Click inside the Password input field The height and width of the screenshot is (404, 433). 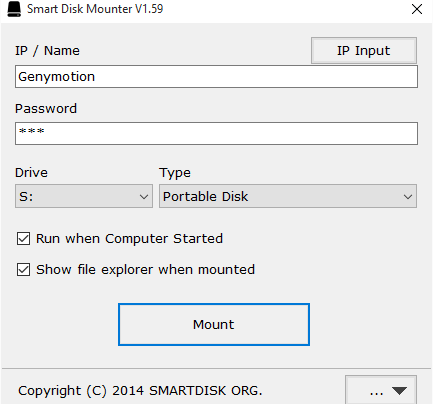tap(216, 133)
